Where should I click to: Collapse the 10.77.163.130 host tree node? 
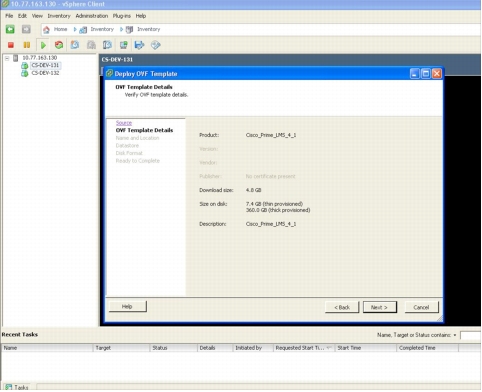click(x=7, y=58)
